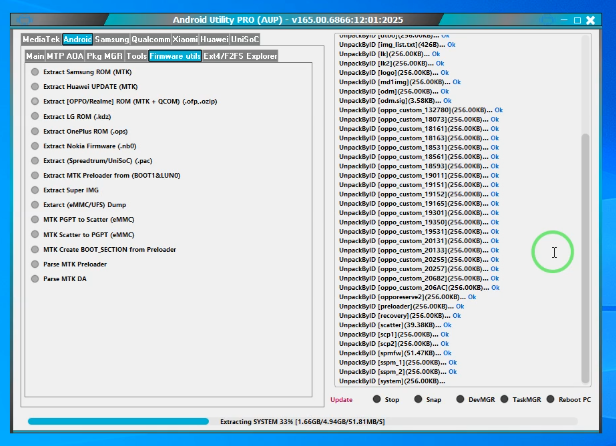Minimize the Android Utility PRO window
The image size is (616, 446).
click(564, 20)
